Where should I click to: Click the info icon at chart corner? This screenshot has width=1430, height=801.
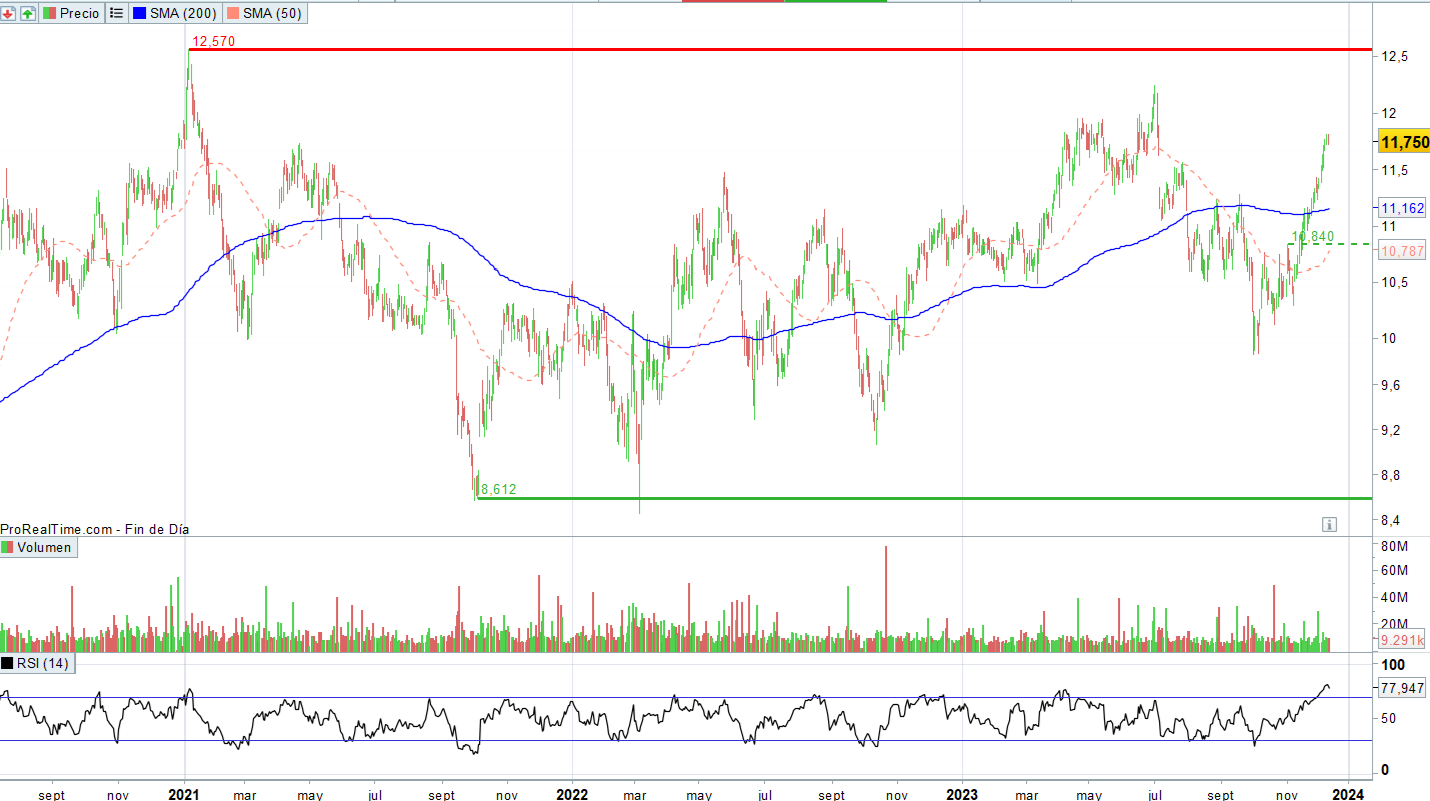[1328, 524]
